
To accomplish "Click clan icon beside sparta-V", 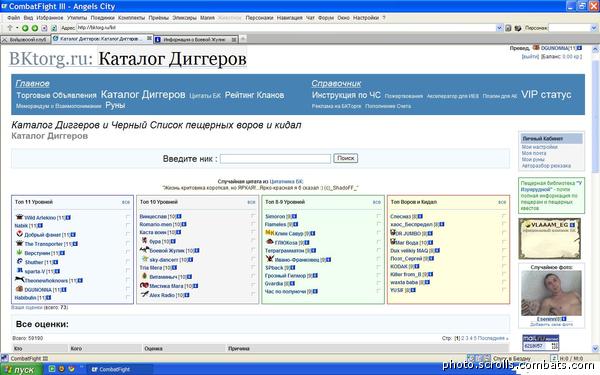I will [x=20, y=271].
